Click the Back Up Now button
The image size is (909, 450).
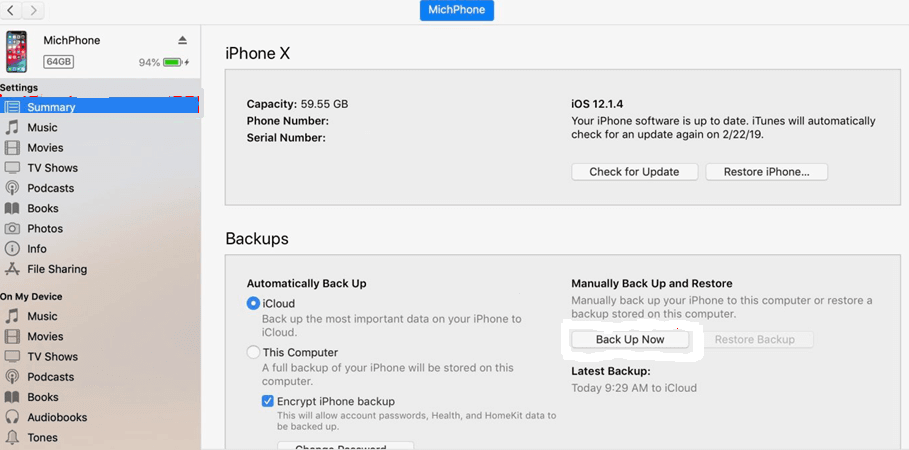(x=630, y=340)
